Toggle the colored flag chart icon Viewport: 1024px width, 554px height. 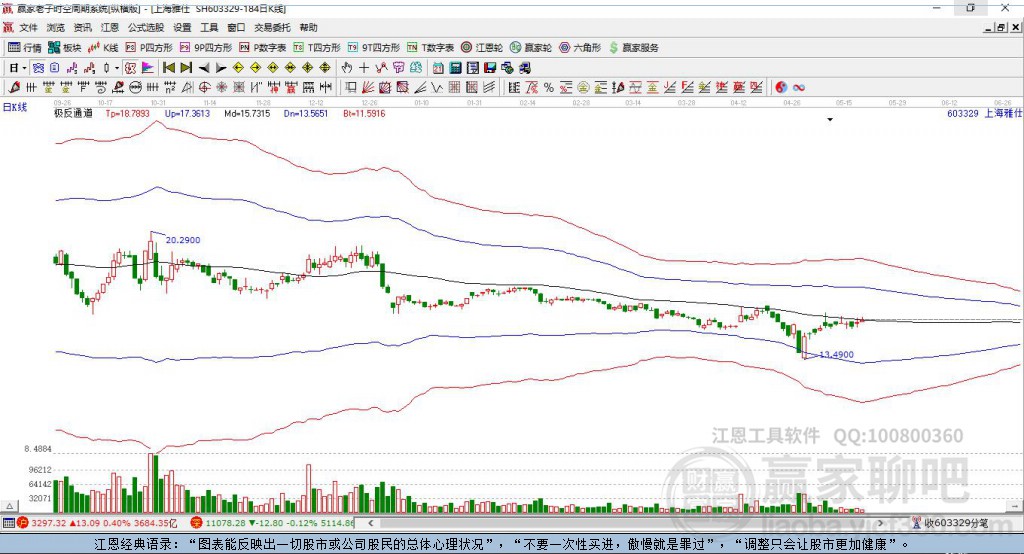tap(148, 68)
